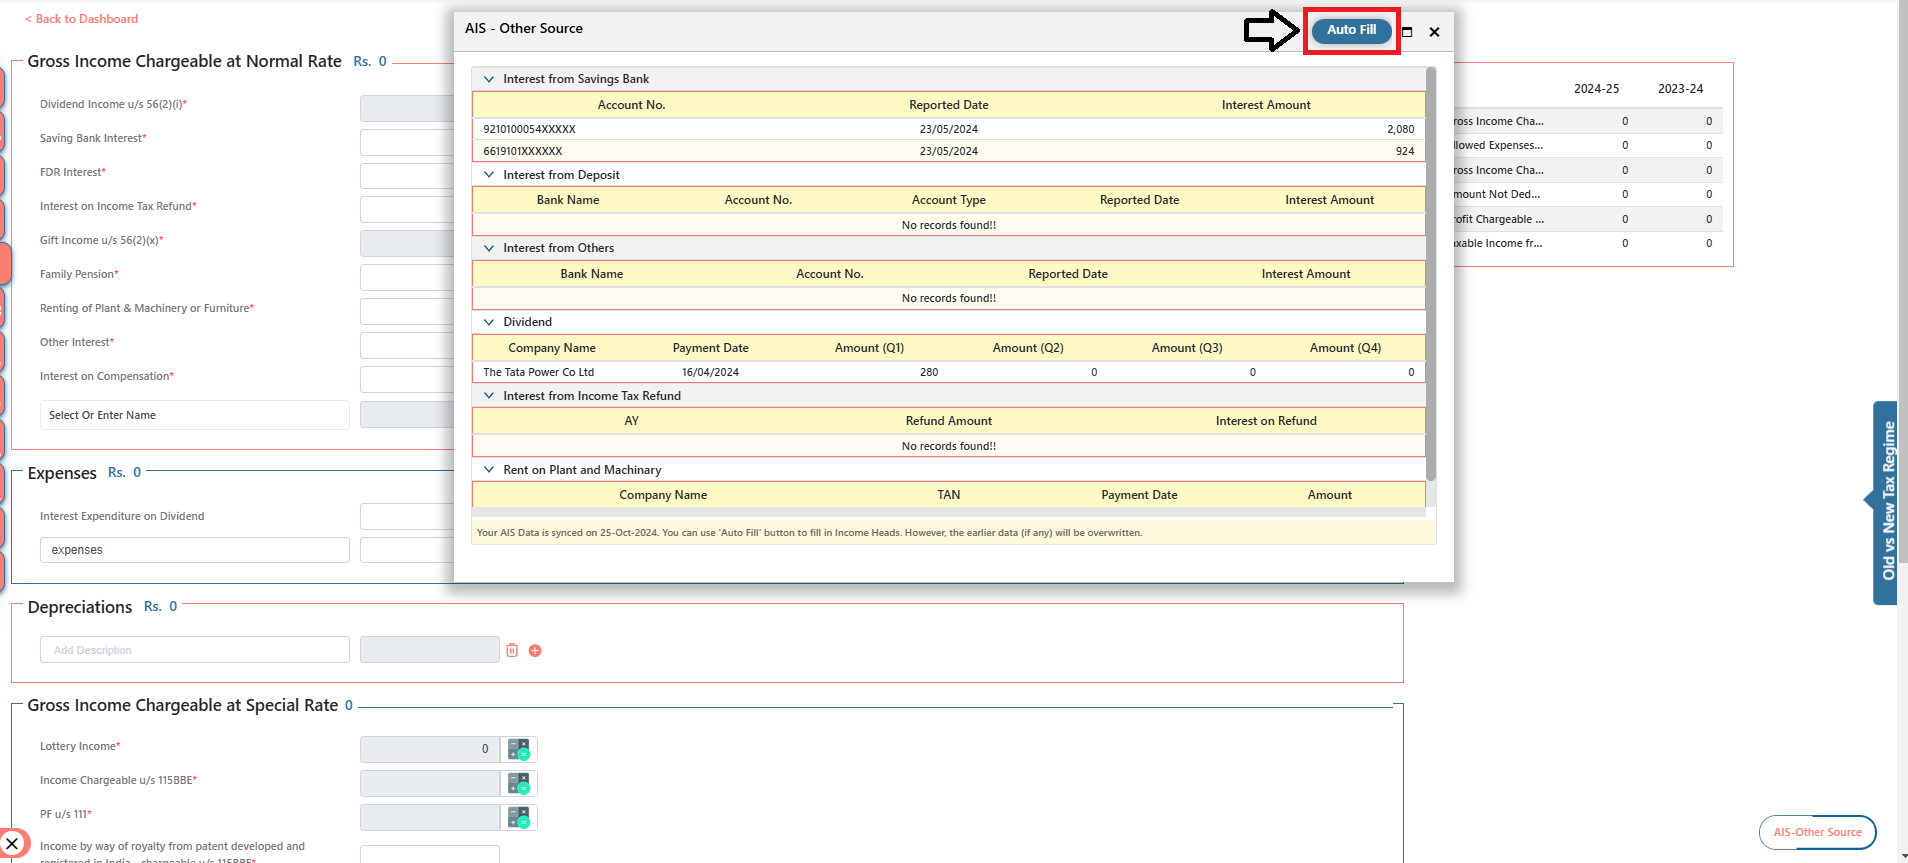Close the AIS - Other Source dialog

(1434, 32)
